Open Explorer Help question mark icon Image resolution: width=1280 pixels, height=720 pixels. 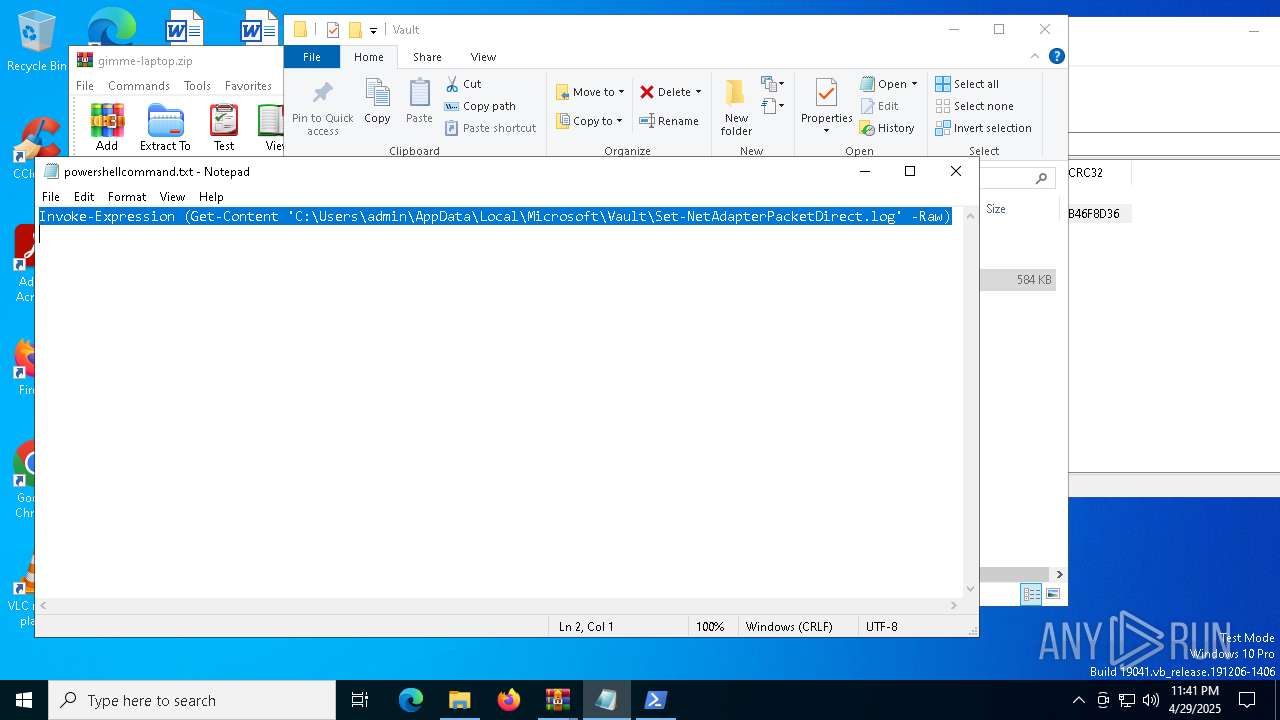1056,57
